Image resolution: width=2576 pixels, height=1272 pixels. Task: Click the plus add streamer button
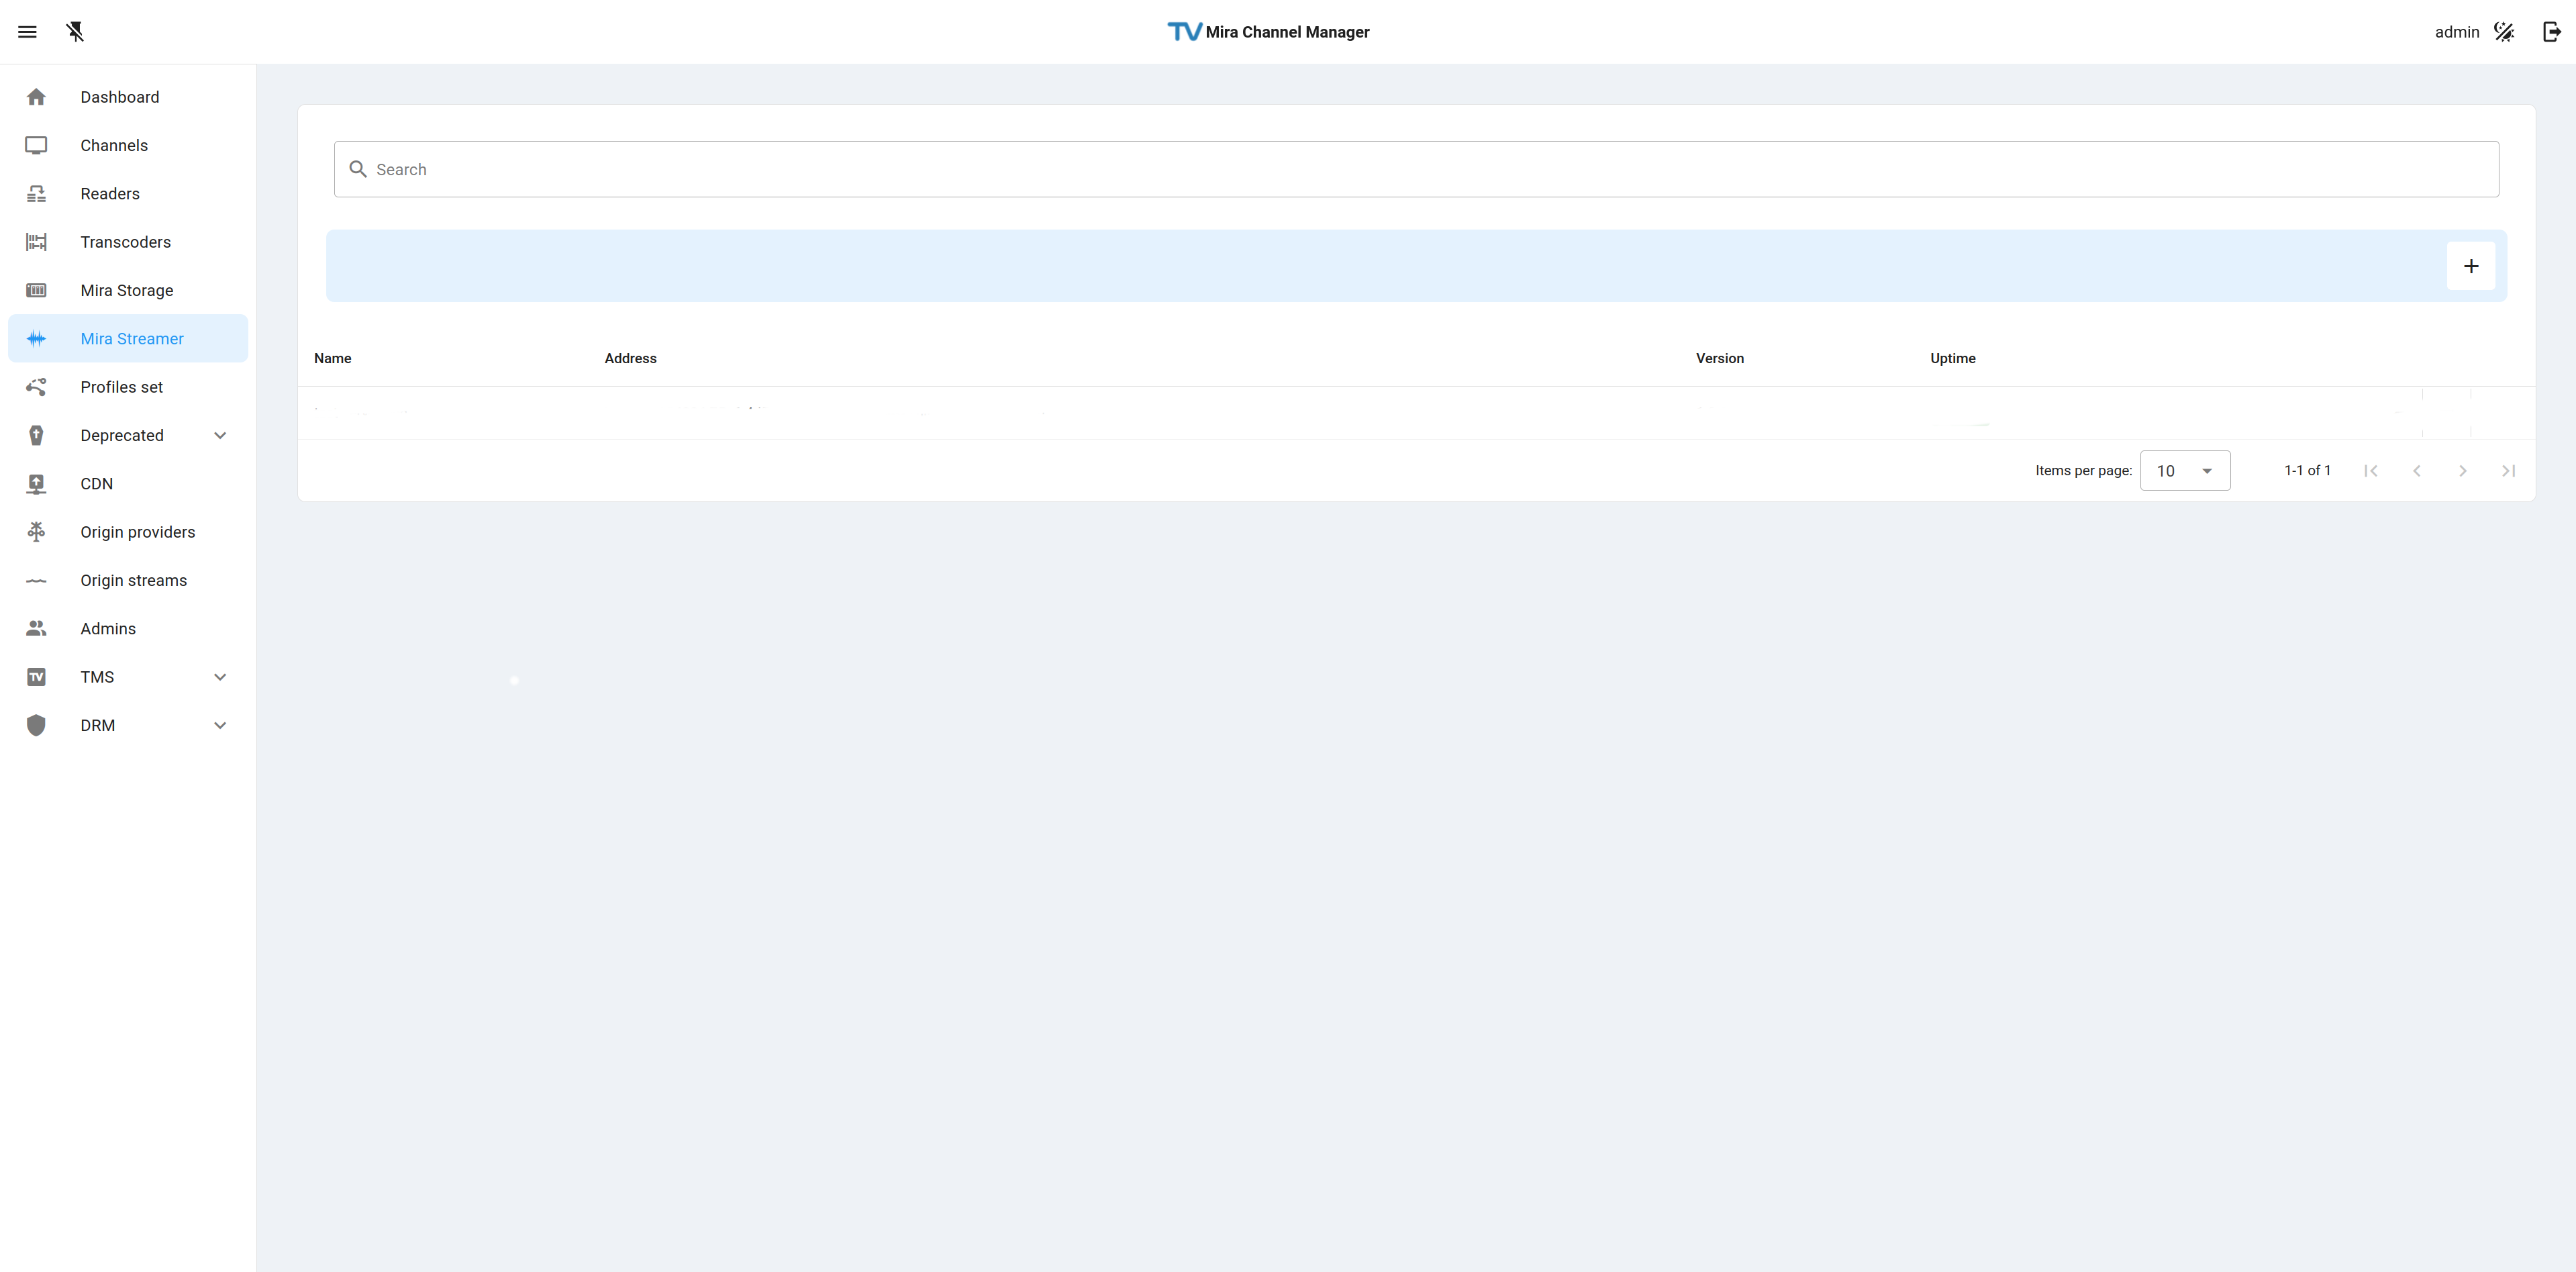click(2470, 266)
